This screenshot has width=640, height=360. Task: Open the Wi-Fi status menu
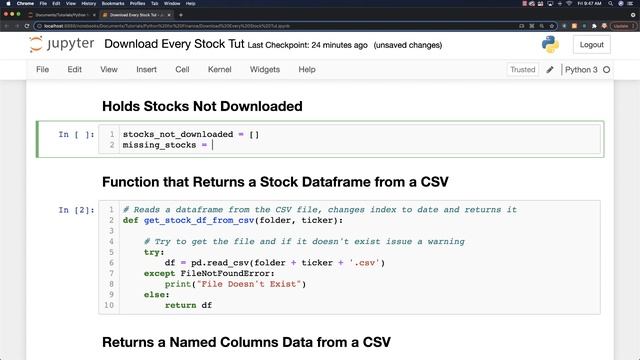[x=569, y=3]
